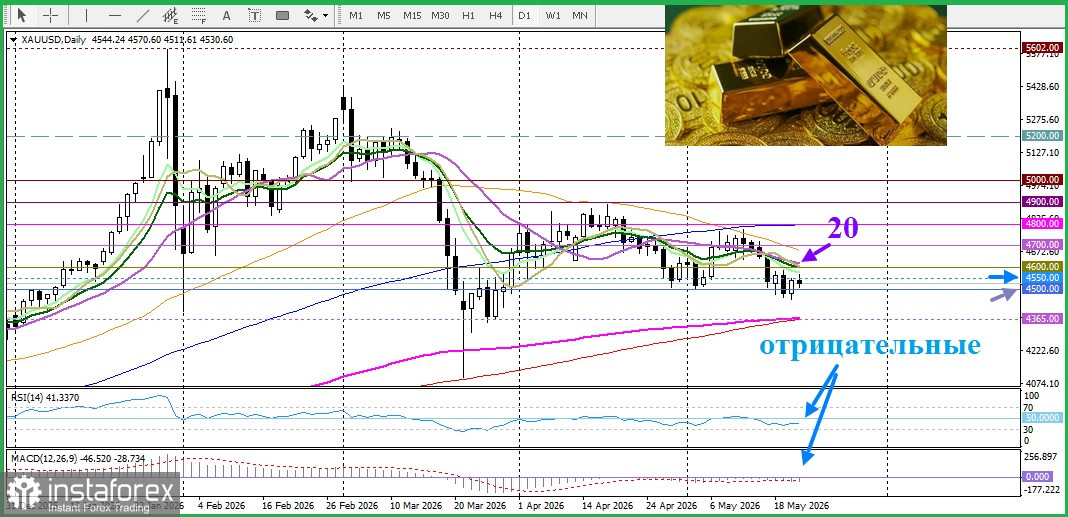The height and width of the screenshot is (517, 1068).
Task: Select the D1 timeframe
Action: coord(524,15)
